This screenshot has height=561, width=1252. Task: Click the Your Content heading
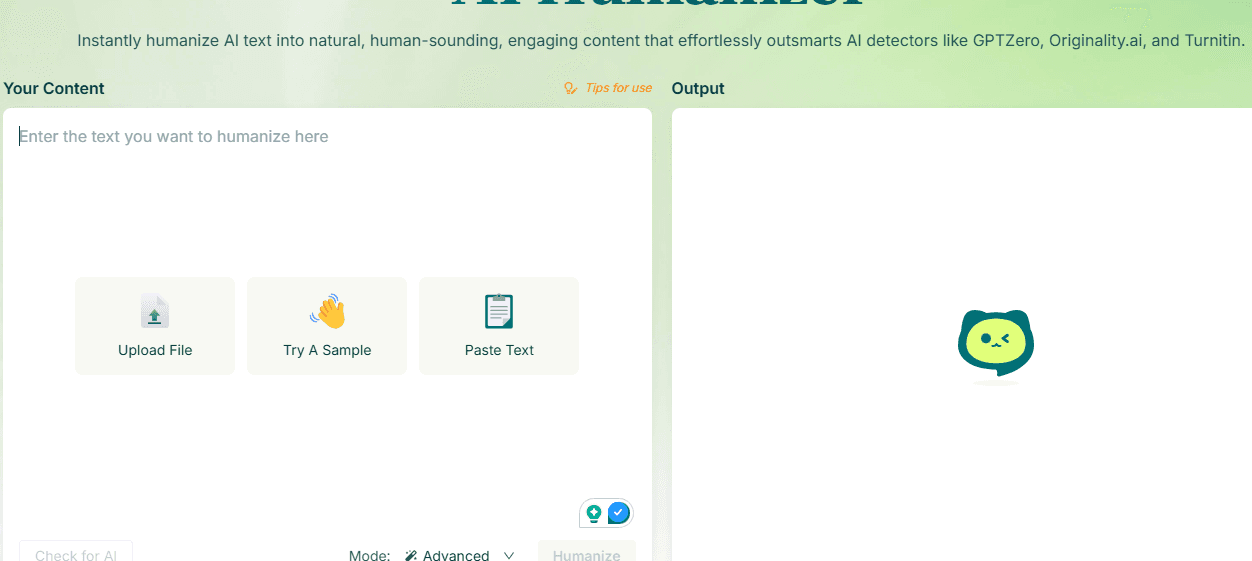coord(54,88)
